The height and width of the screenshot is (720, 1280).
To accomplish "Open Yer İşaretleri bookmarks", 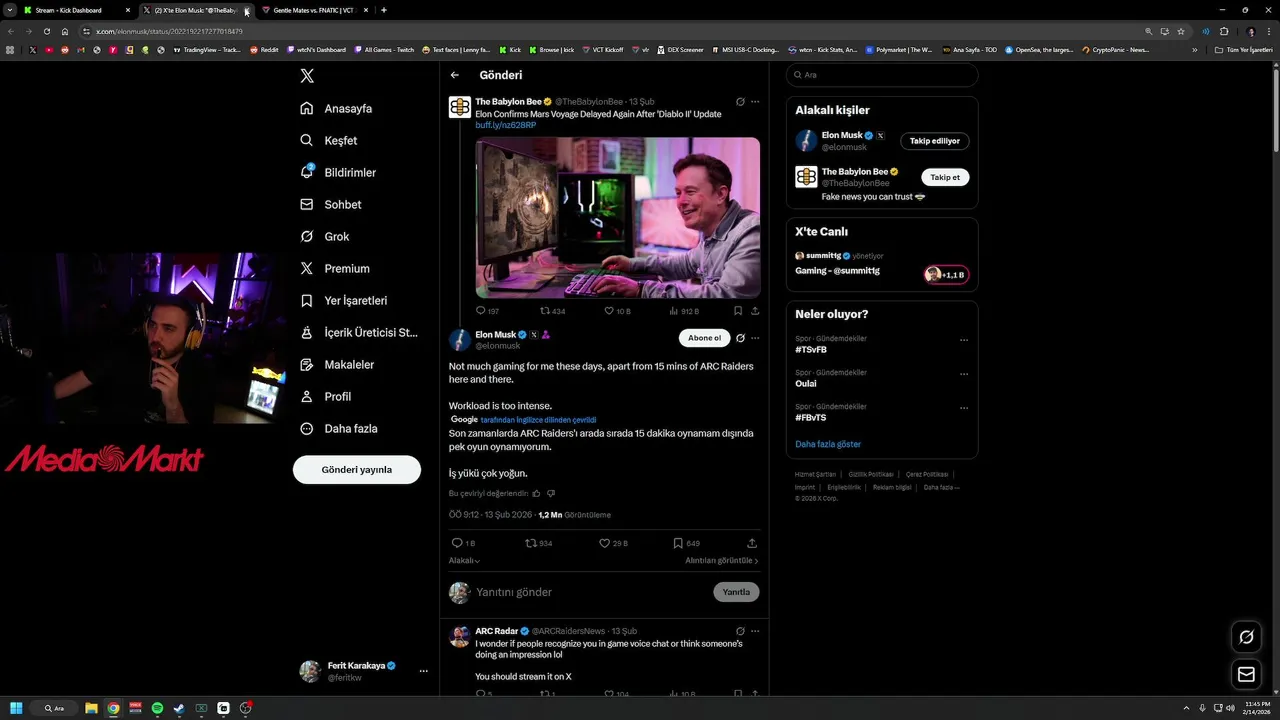I will (x=344, y=300).
